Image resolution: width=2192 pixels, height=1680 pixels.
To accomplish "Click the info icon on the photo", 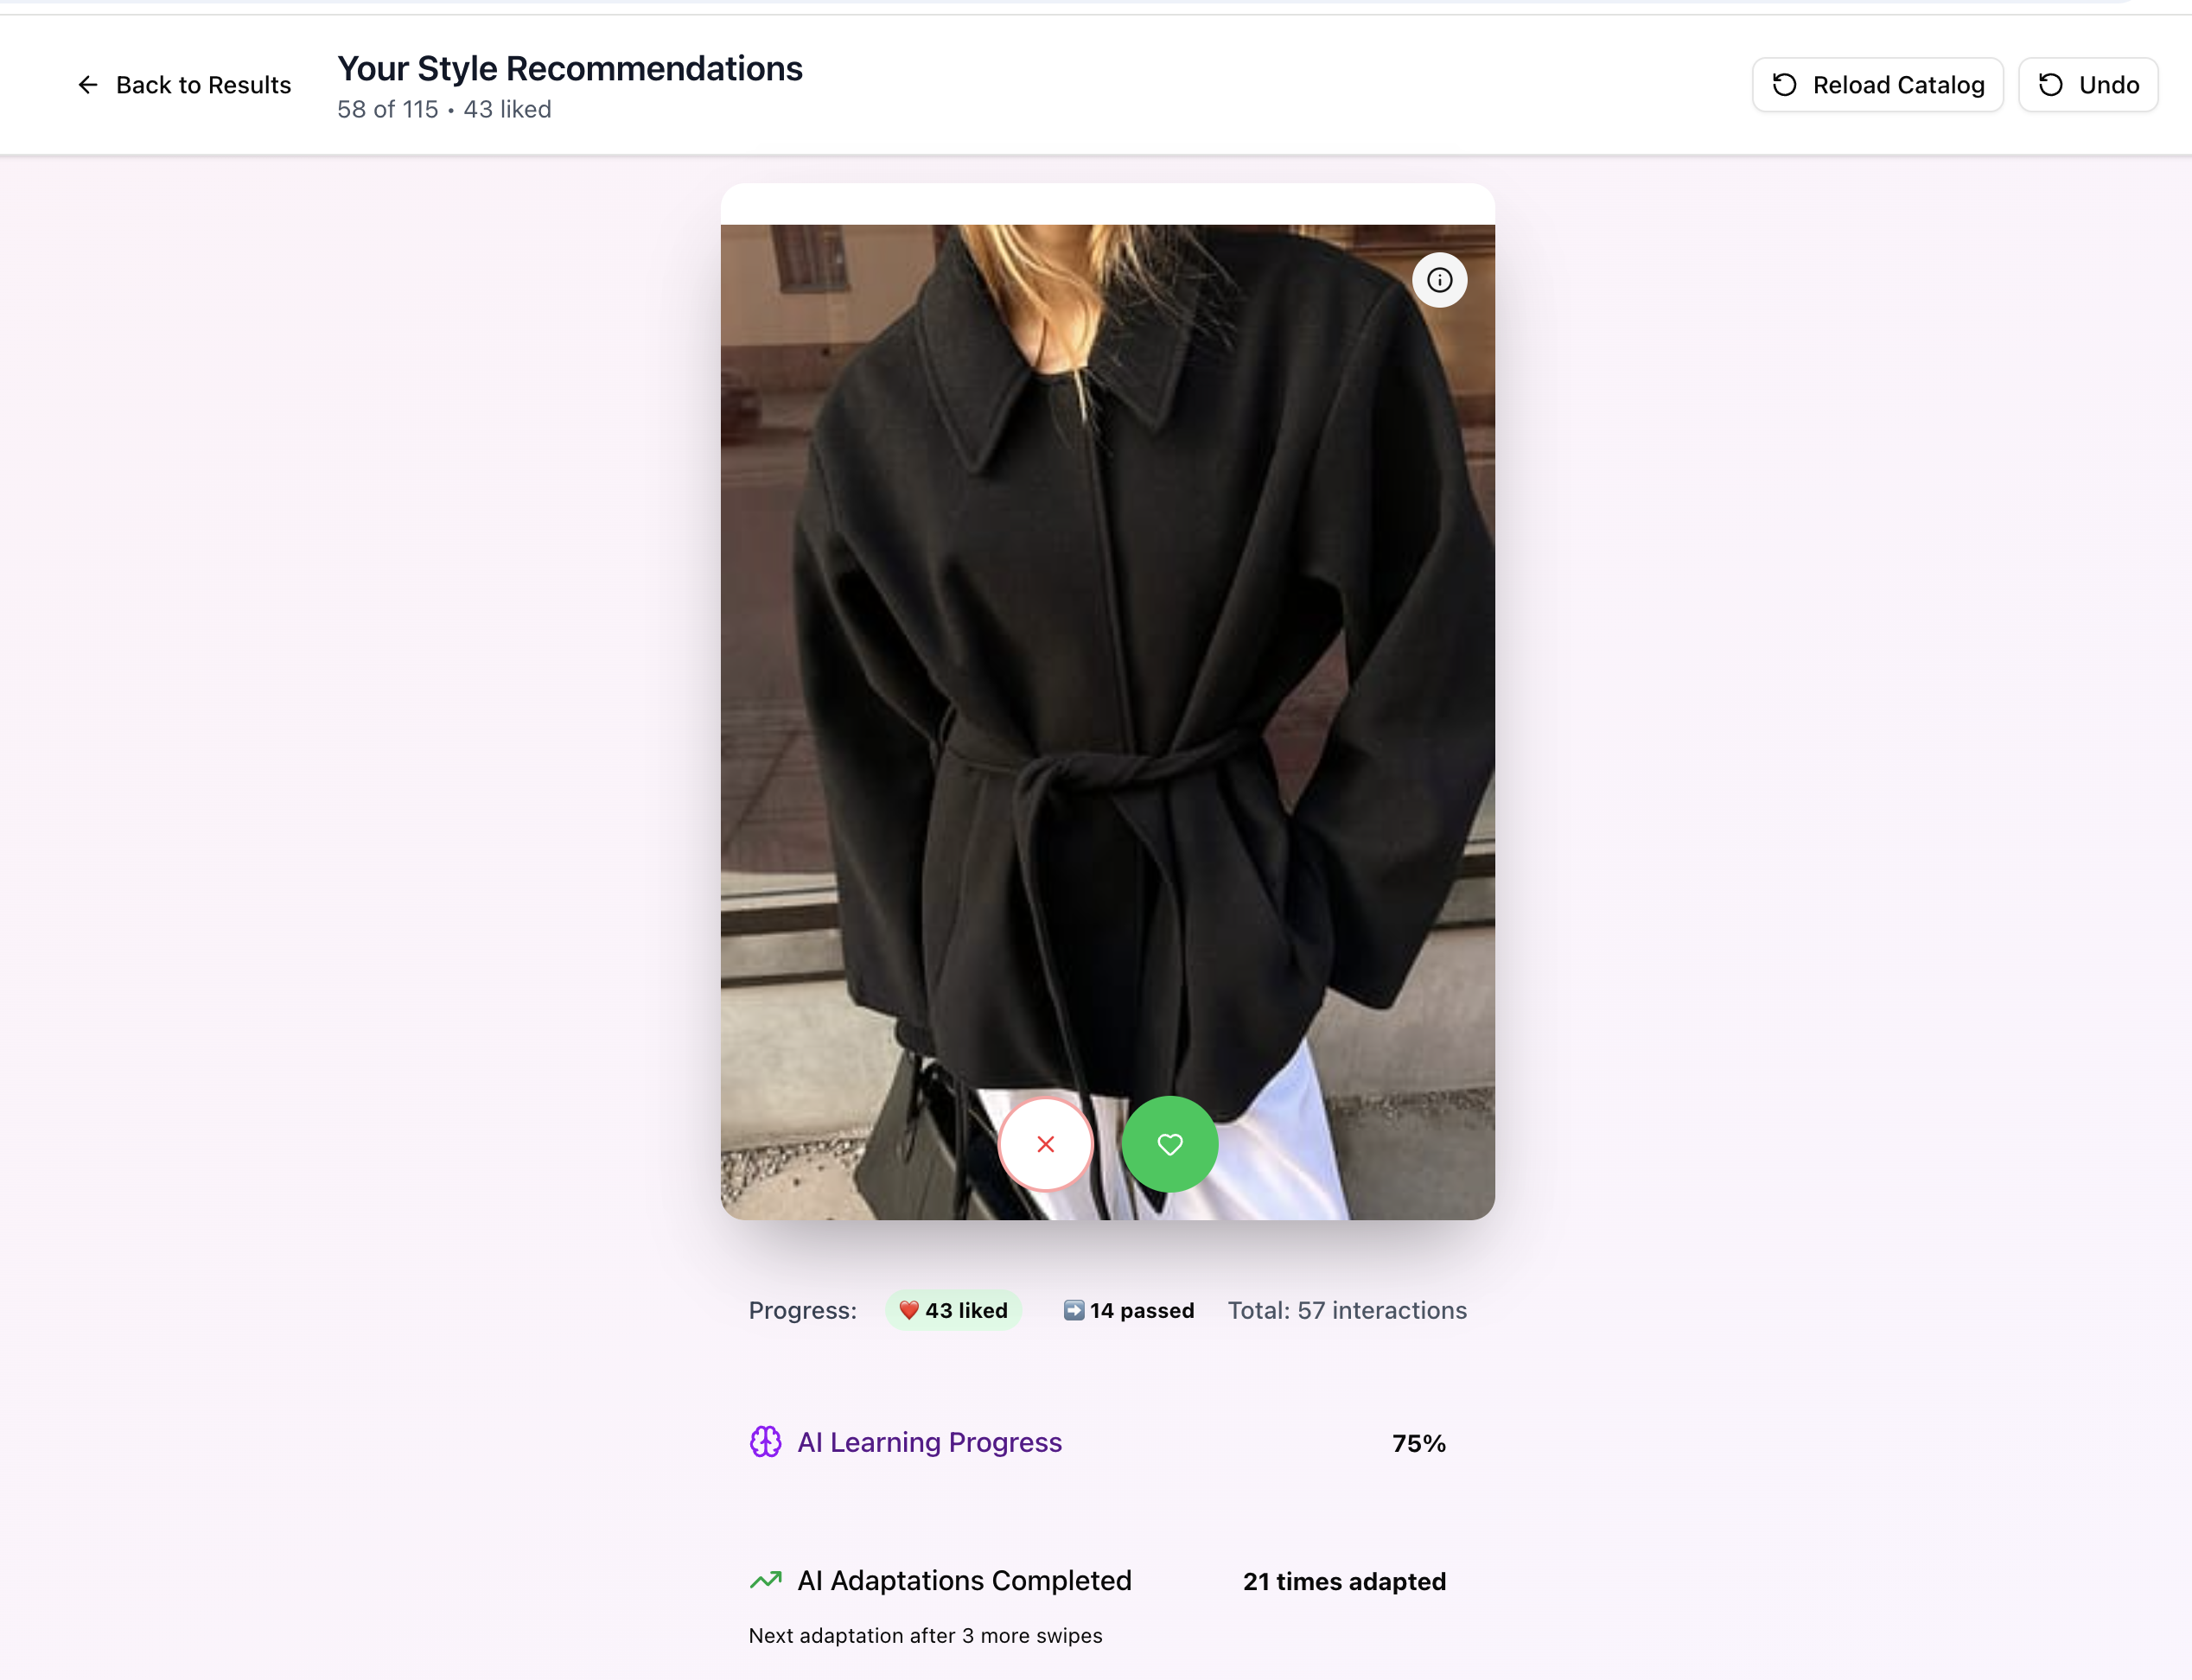I will (1439, 280).
